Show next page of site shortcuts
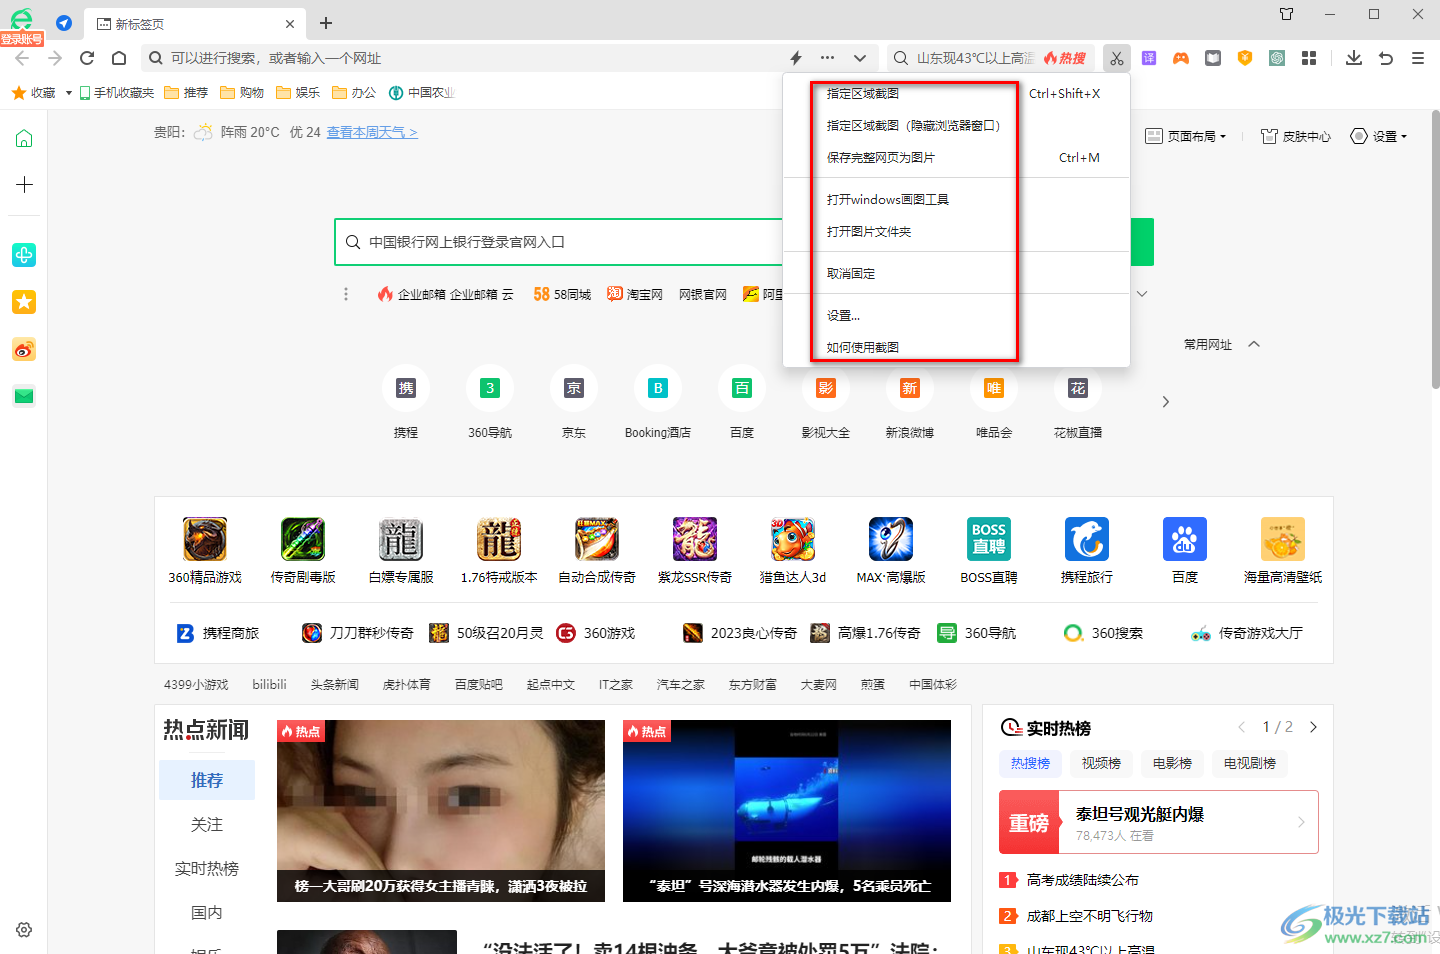The width and height of the screenshot is (1440, 954). [x=1165, y=402]
